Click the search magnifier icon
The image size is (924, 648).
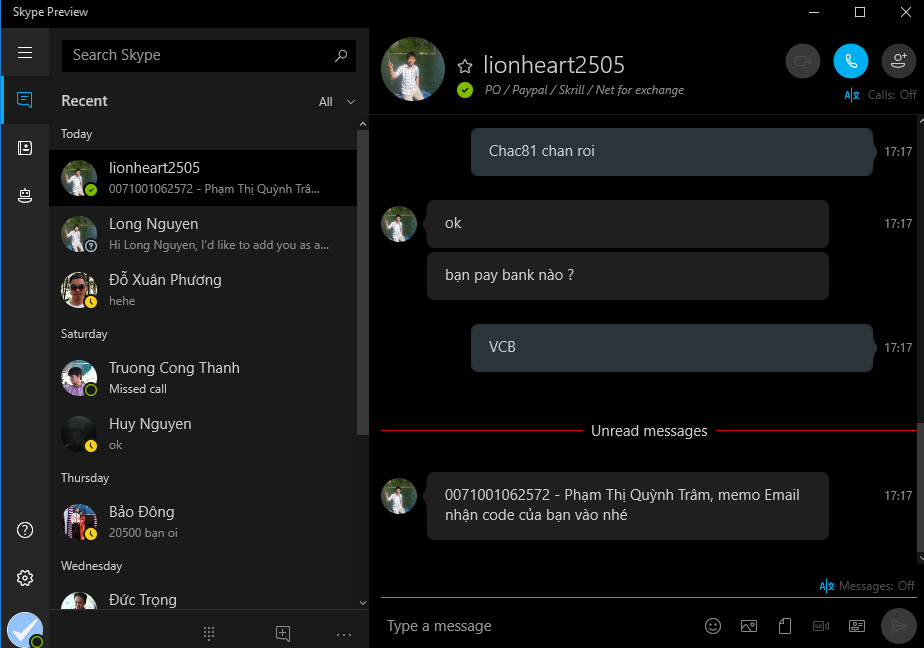(341, 55)
